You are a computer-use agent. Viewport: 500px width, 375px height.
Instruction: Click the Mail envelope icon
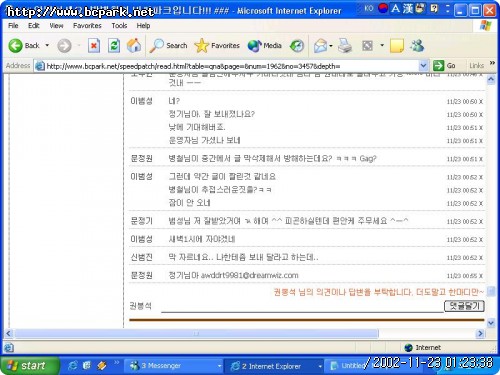pyautogui.click(x=320, y=46)
